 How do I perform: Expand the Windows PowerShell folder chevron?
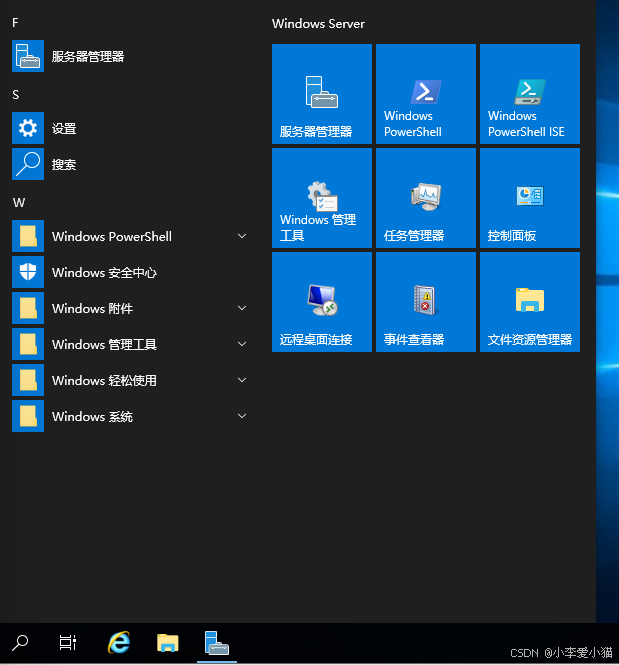tap(242, 236)
